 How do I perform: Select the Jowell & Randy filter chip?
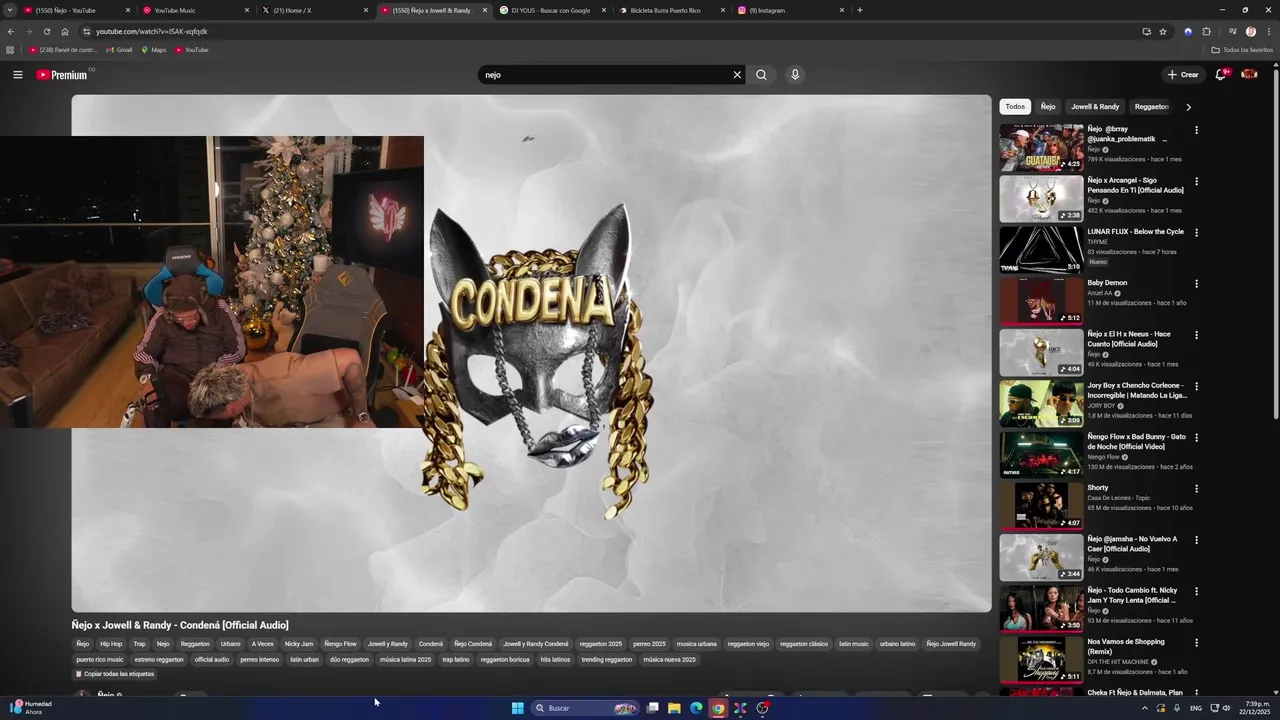(x=1095, y=107)
